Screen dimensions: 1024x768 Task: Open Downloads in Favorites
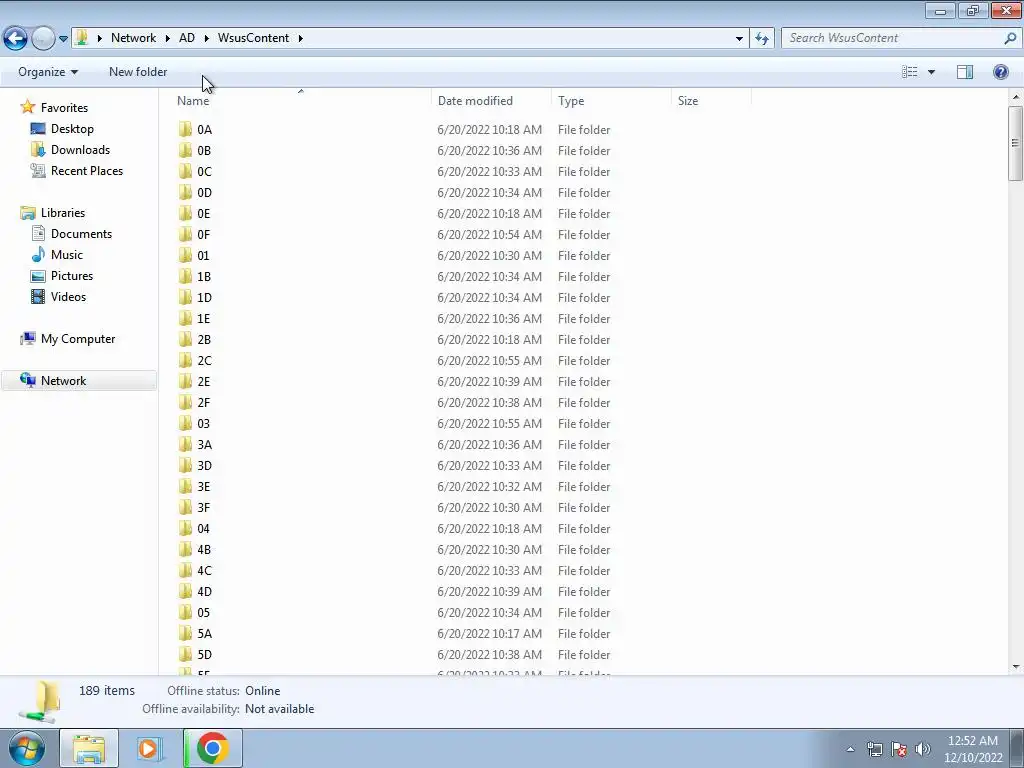pyautogui.click(x=80, y=150)
